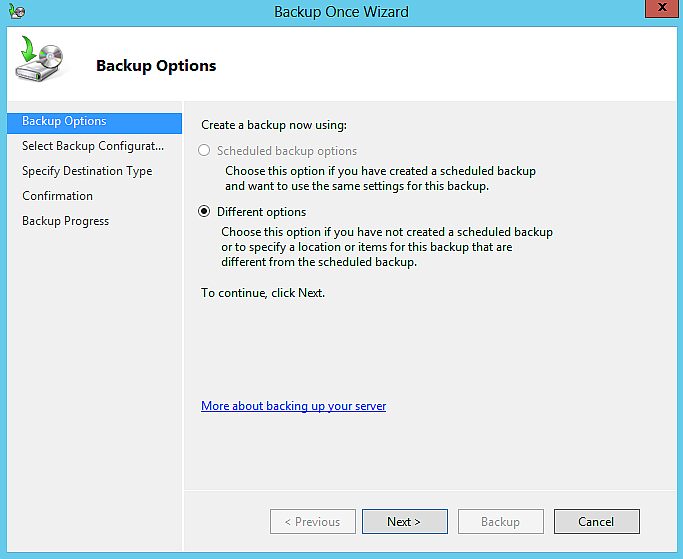683x559 pixels.
Task: Click the Previous button
Action: 313,521
